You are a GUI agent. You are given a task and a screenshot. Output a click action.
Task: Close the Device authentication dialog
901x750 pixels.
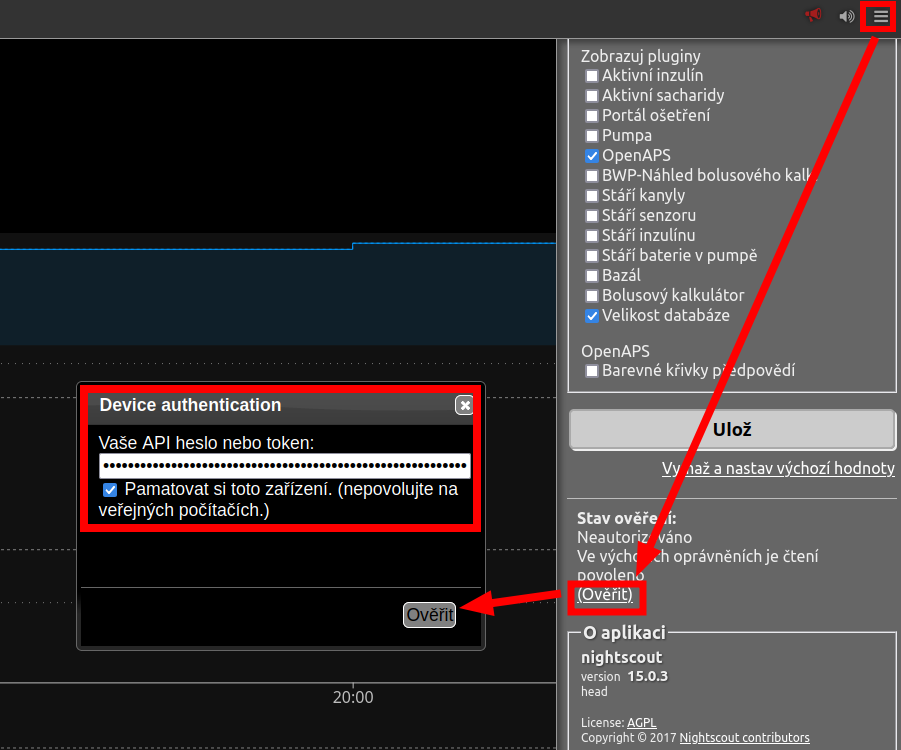(464, 405)
